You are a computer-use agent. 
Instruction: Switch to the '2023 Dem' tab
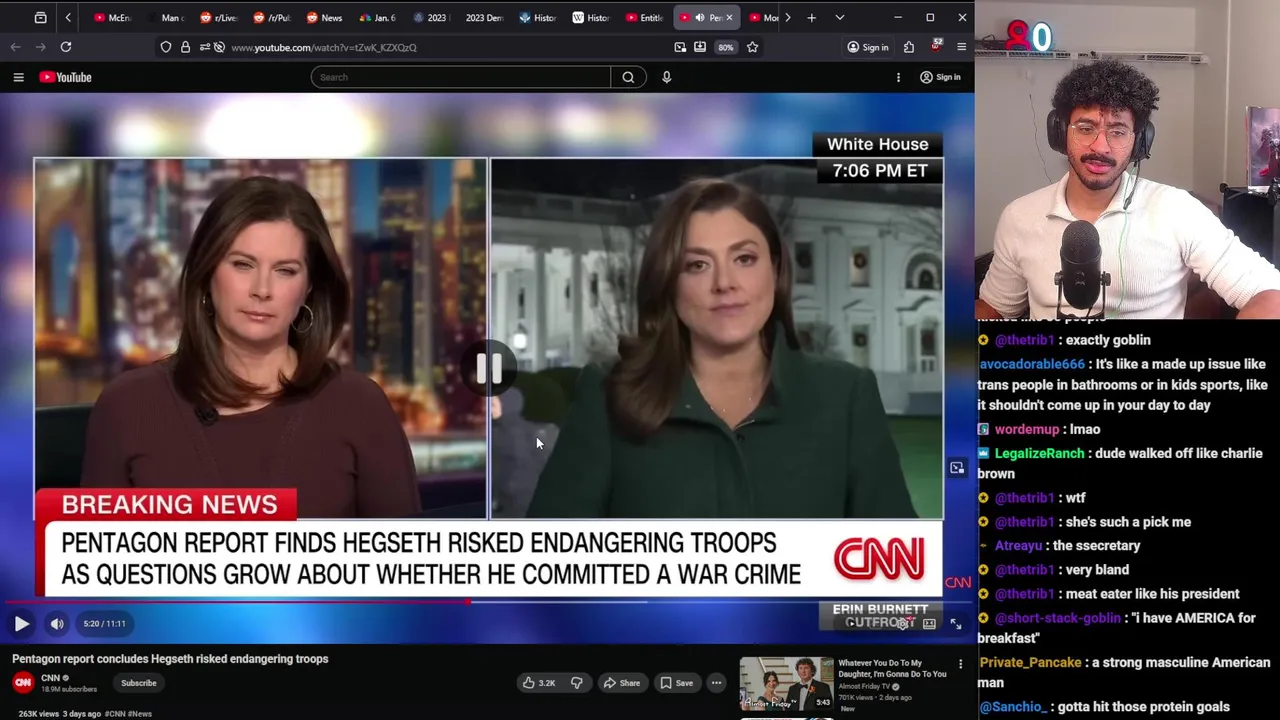[483, 17]
